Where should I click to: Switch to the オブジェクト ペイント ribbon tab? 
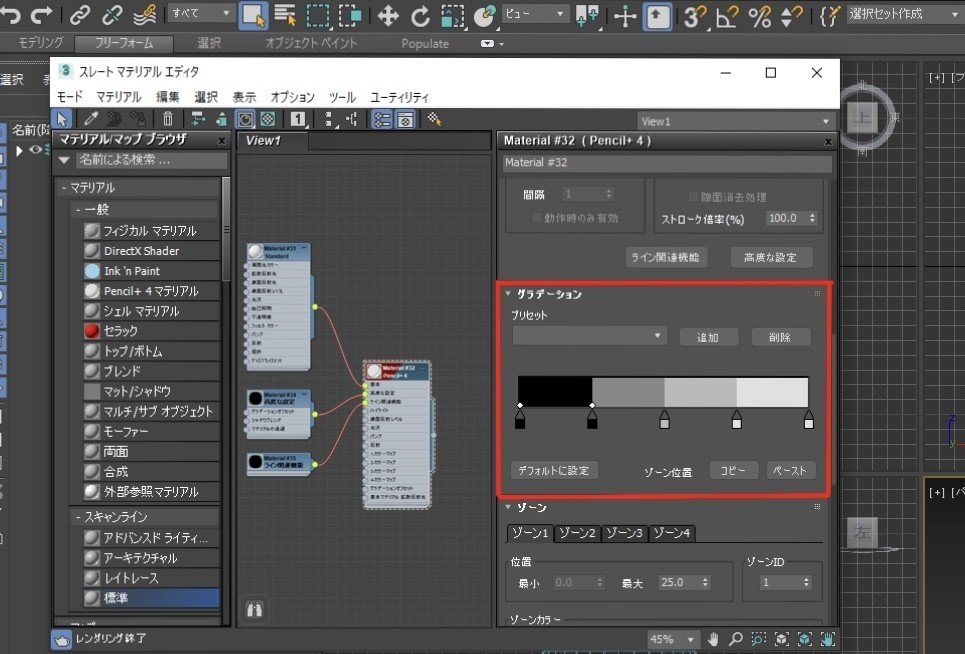[x=311, y=43]
